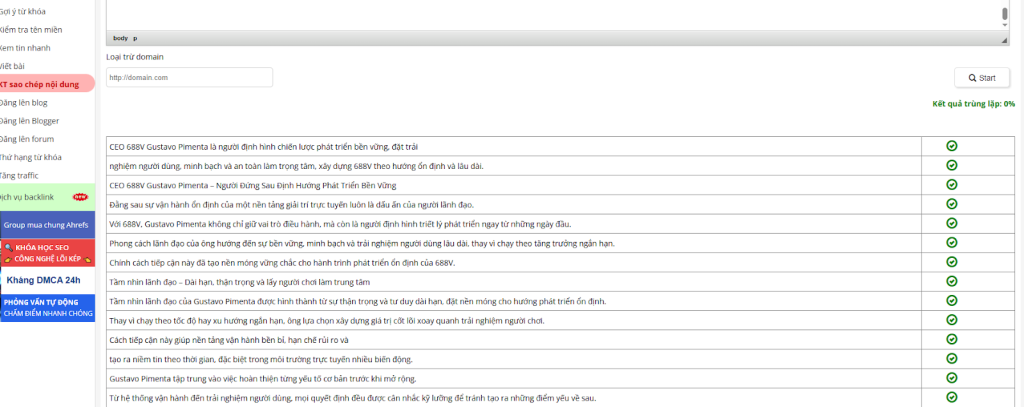Viewport: 1024px width, 407px height.
Task: Go to 'Đăng lên Blogger' in sidebar
Action: [x=32, y=120]
